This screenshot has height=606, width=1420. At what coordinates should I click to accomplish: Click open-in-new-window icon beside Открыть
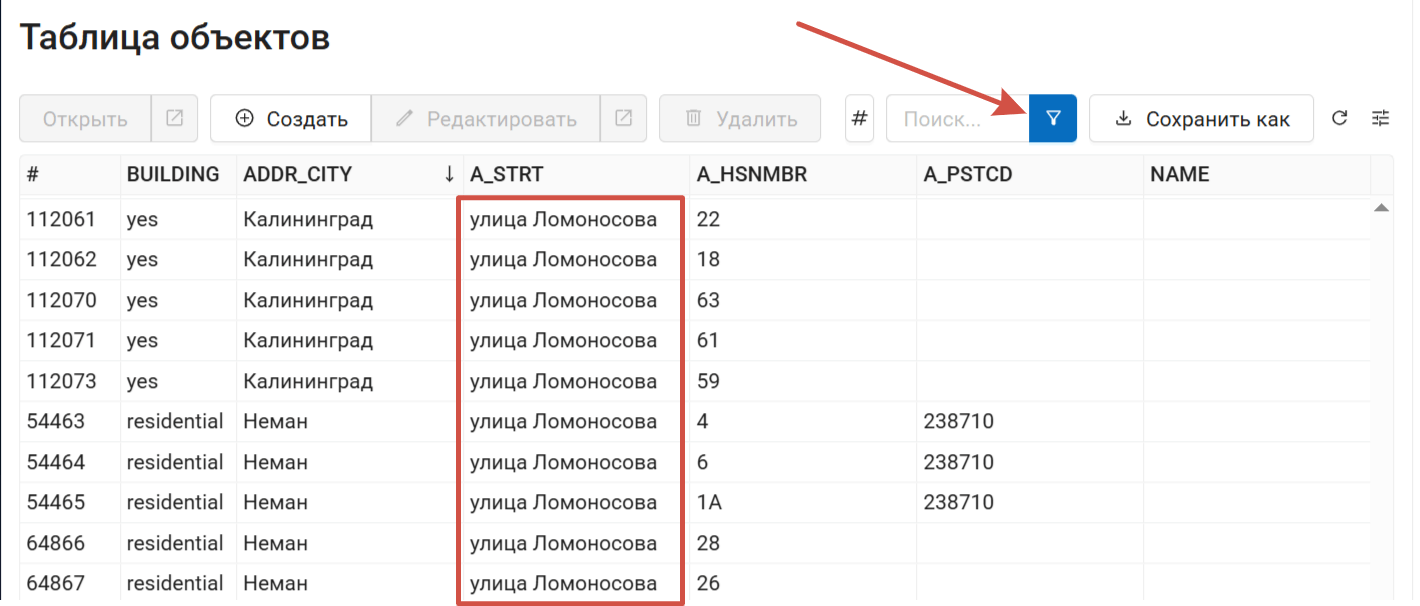(x=174, y=119)
